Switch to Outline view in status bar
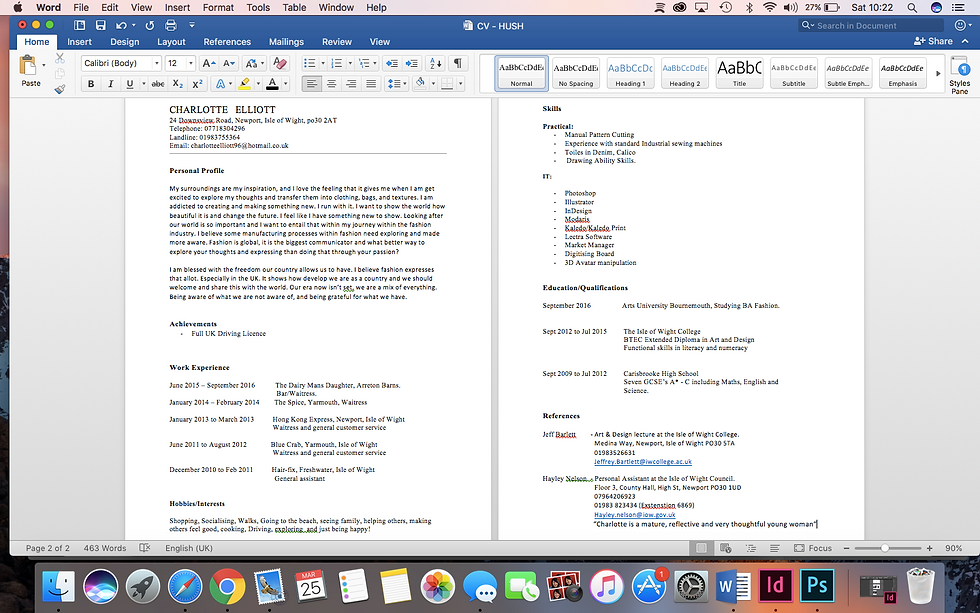This screenshot has height=613, width=980. point(751,548)
